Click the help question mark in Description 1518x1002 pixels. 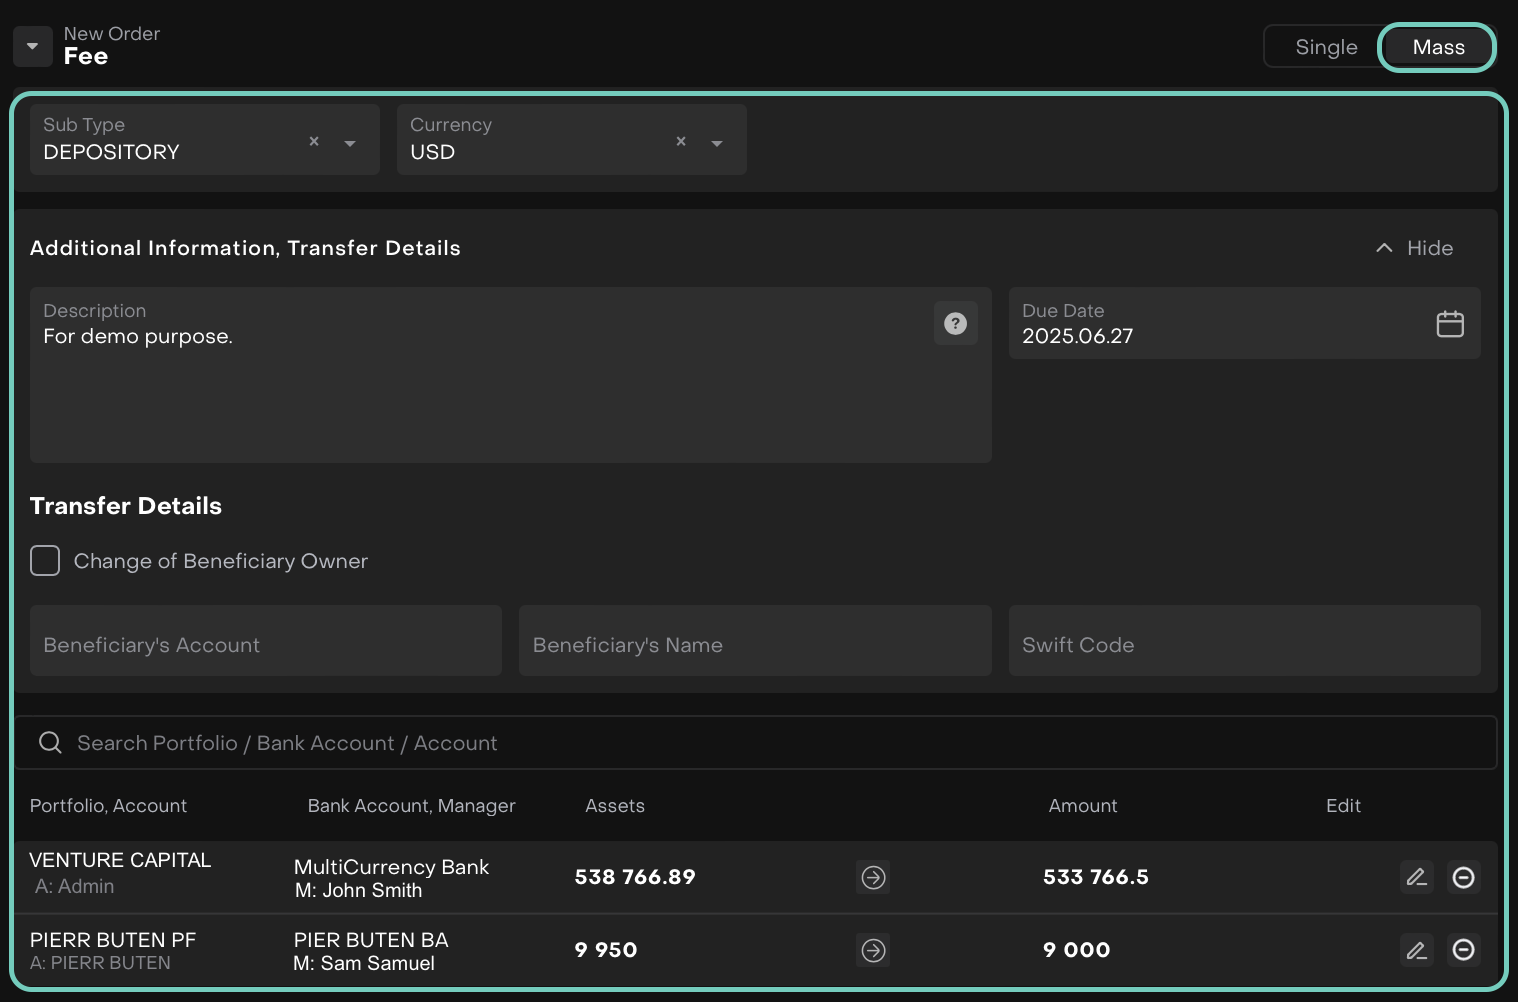955,323
